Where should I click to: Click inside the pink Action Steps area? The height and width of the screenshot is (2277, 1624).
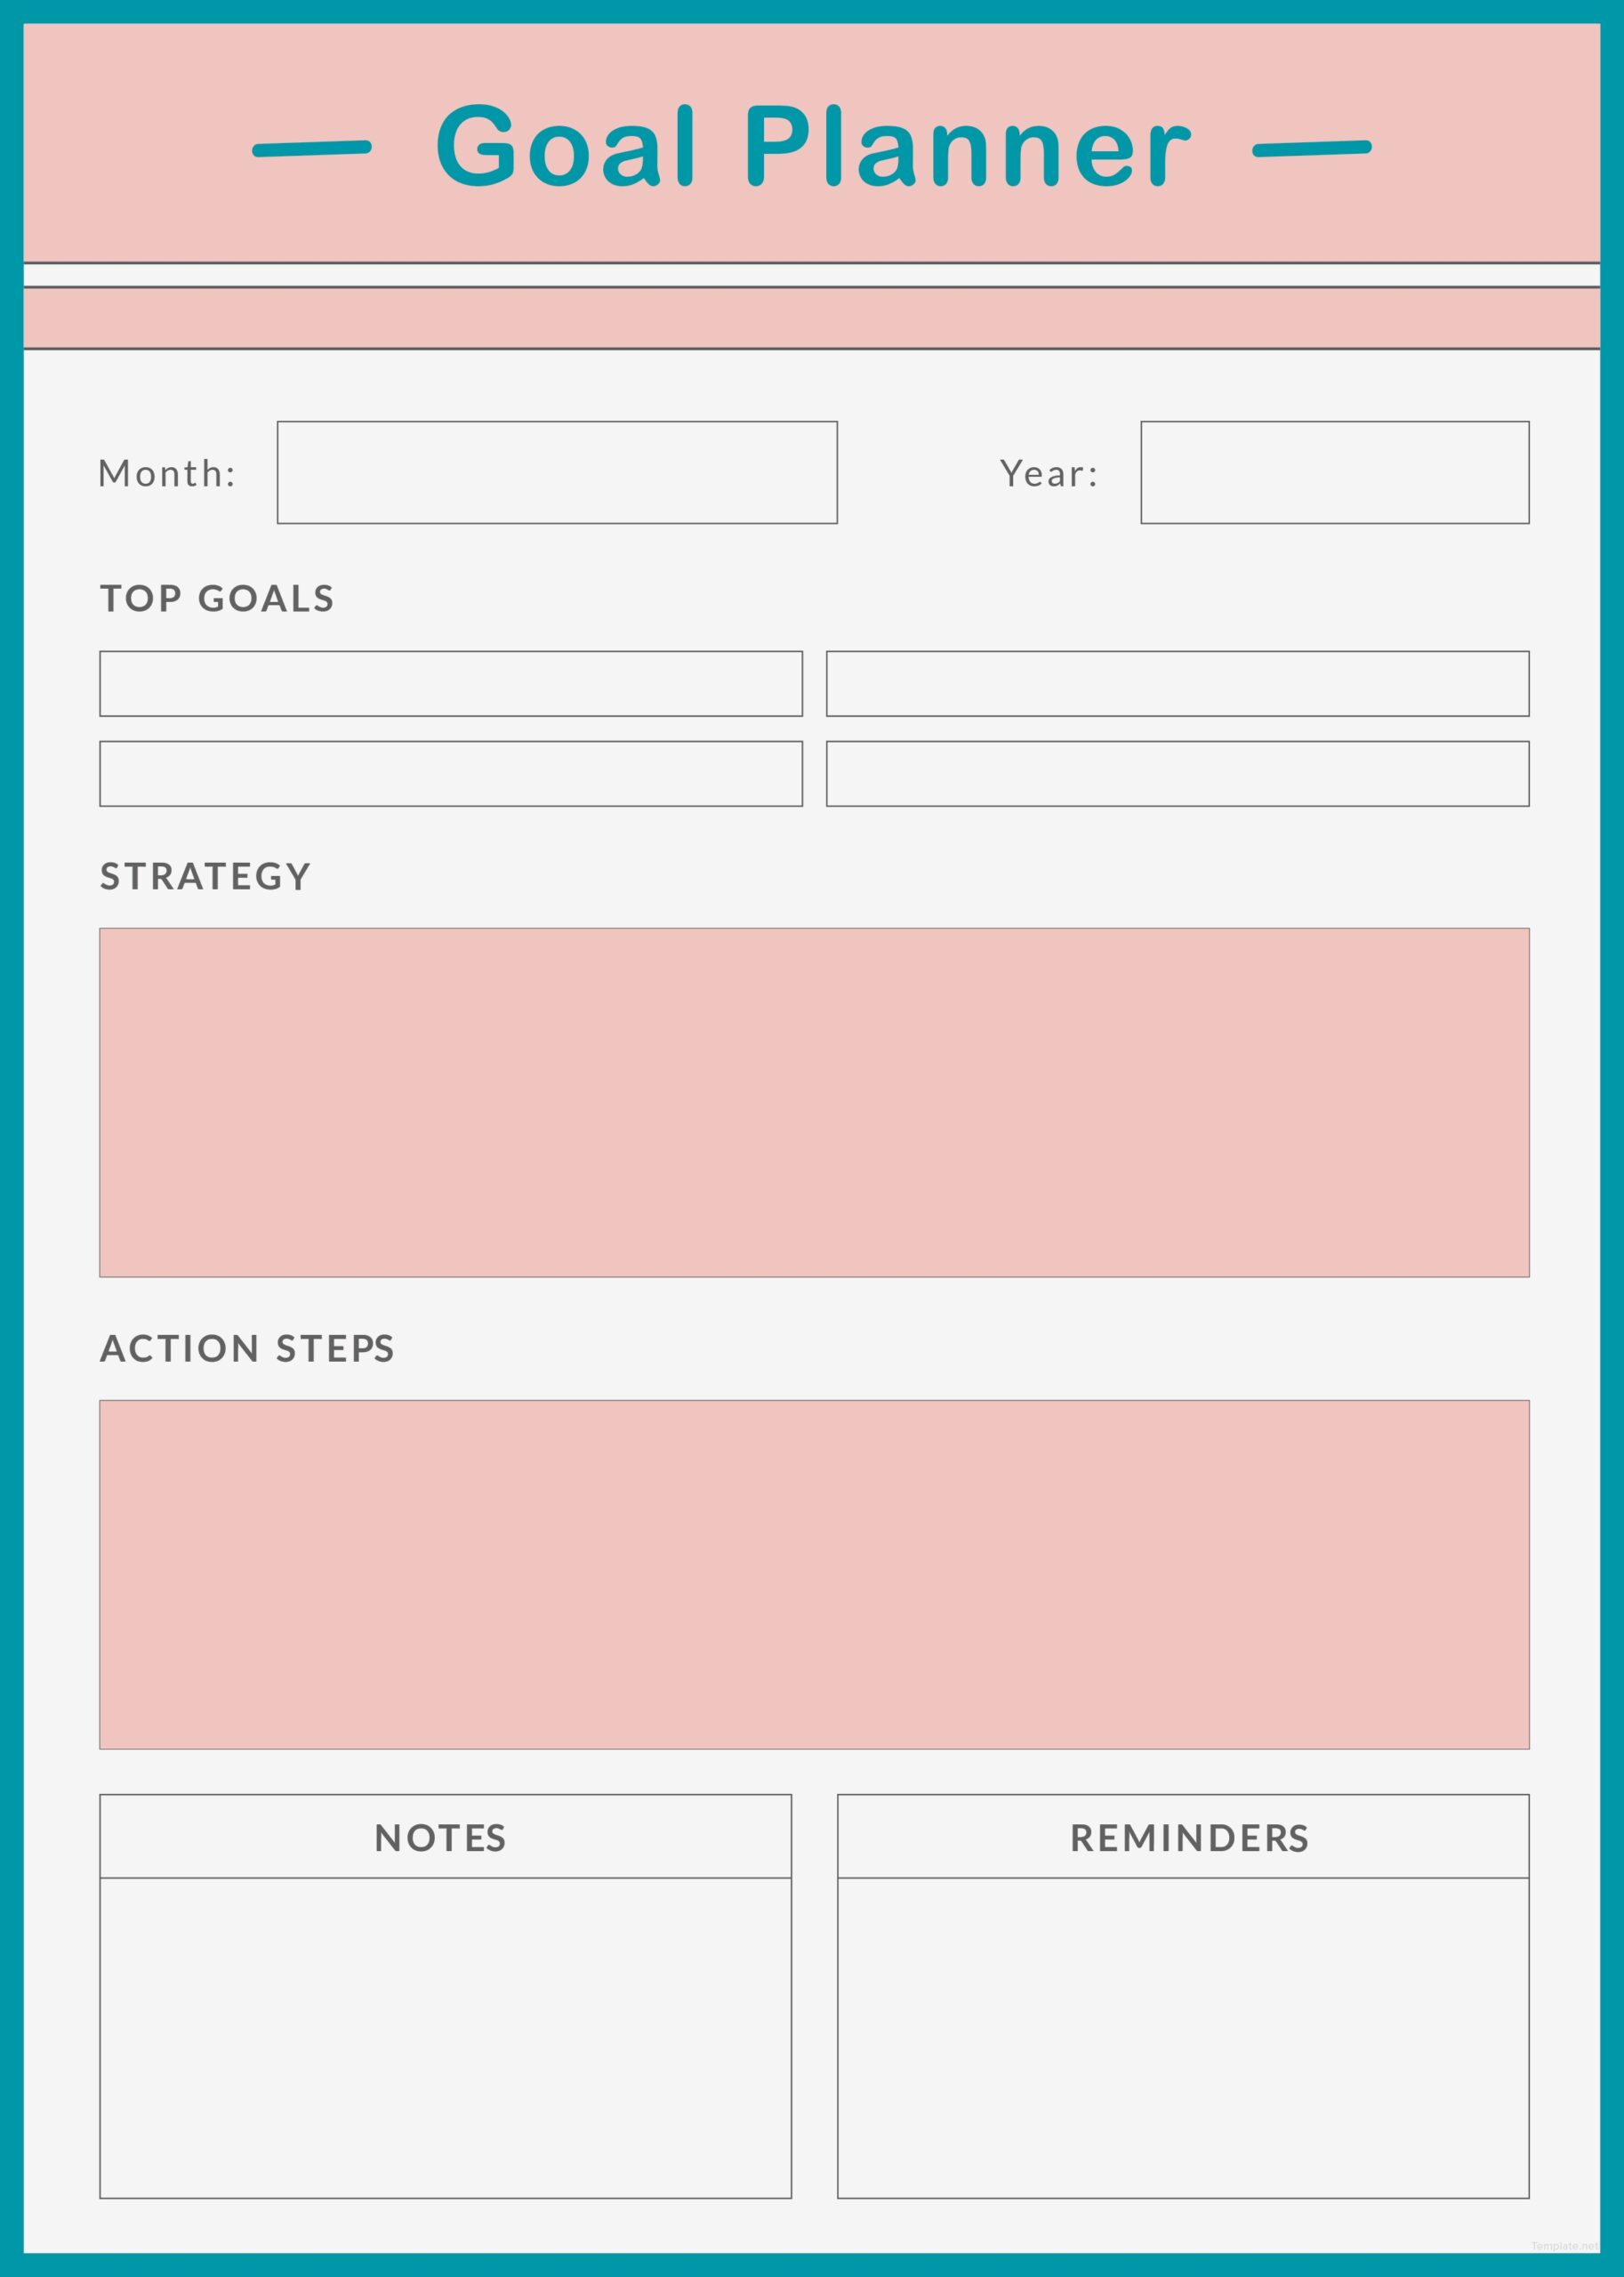pos(814,1574)
